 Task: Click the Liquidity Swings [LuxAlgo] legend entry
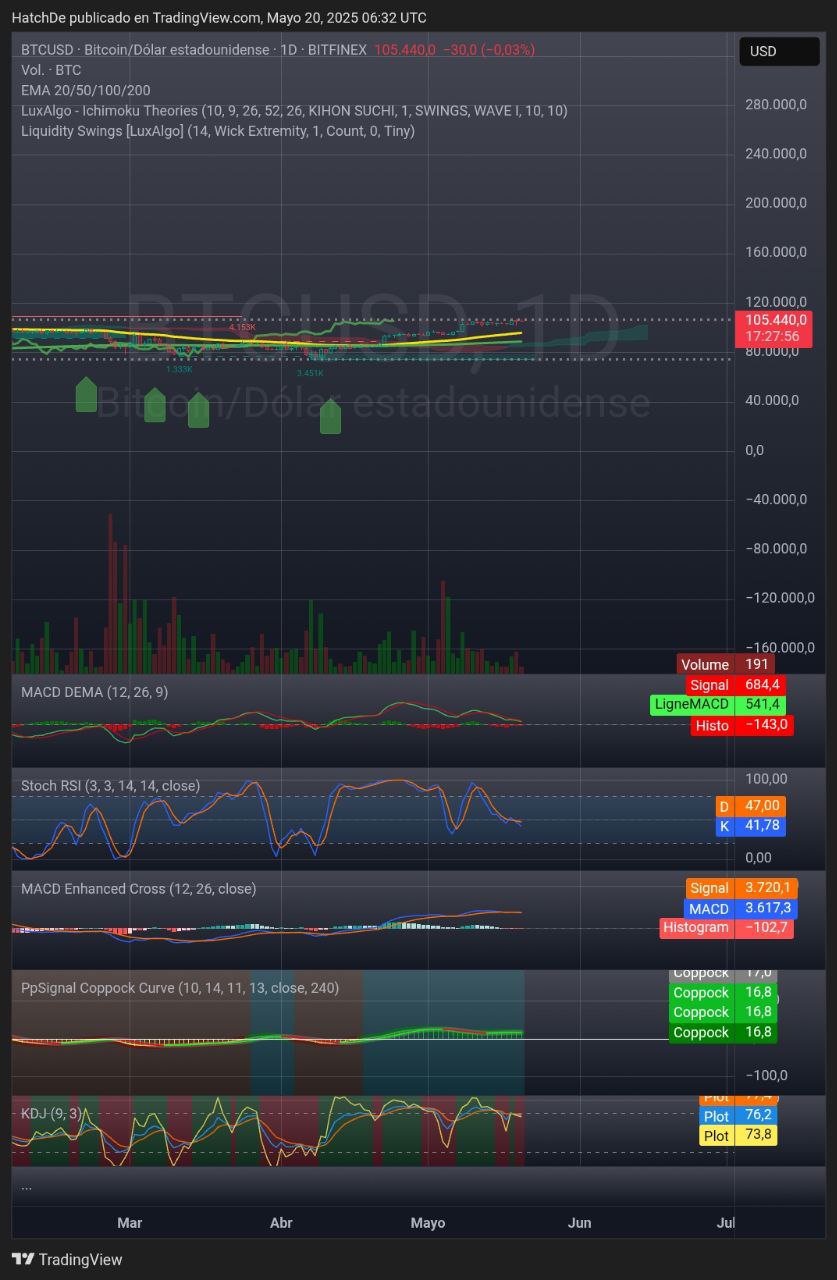(217, 131)
